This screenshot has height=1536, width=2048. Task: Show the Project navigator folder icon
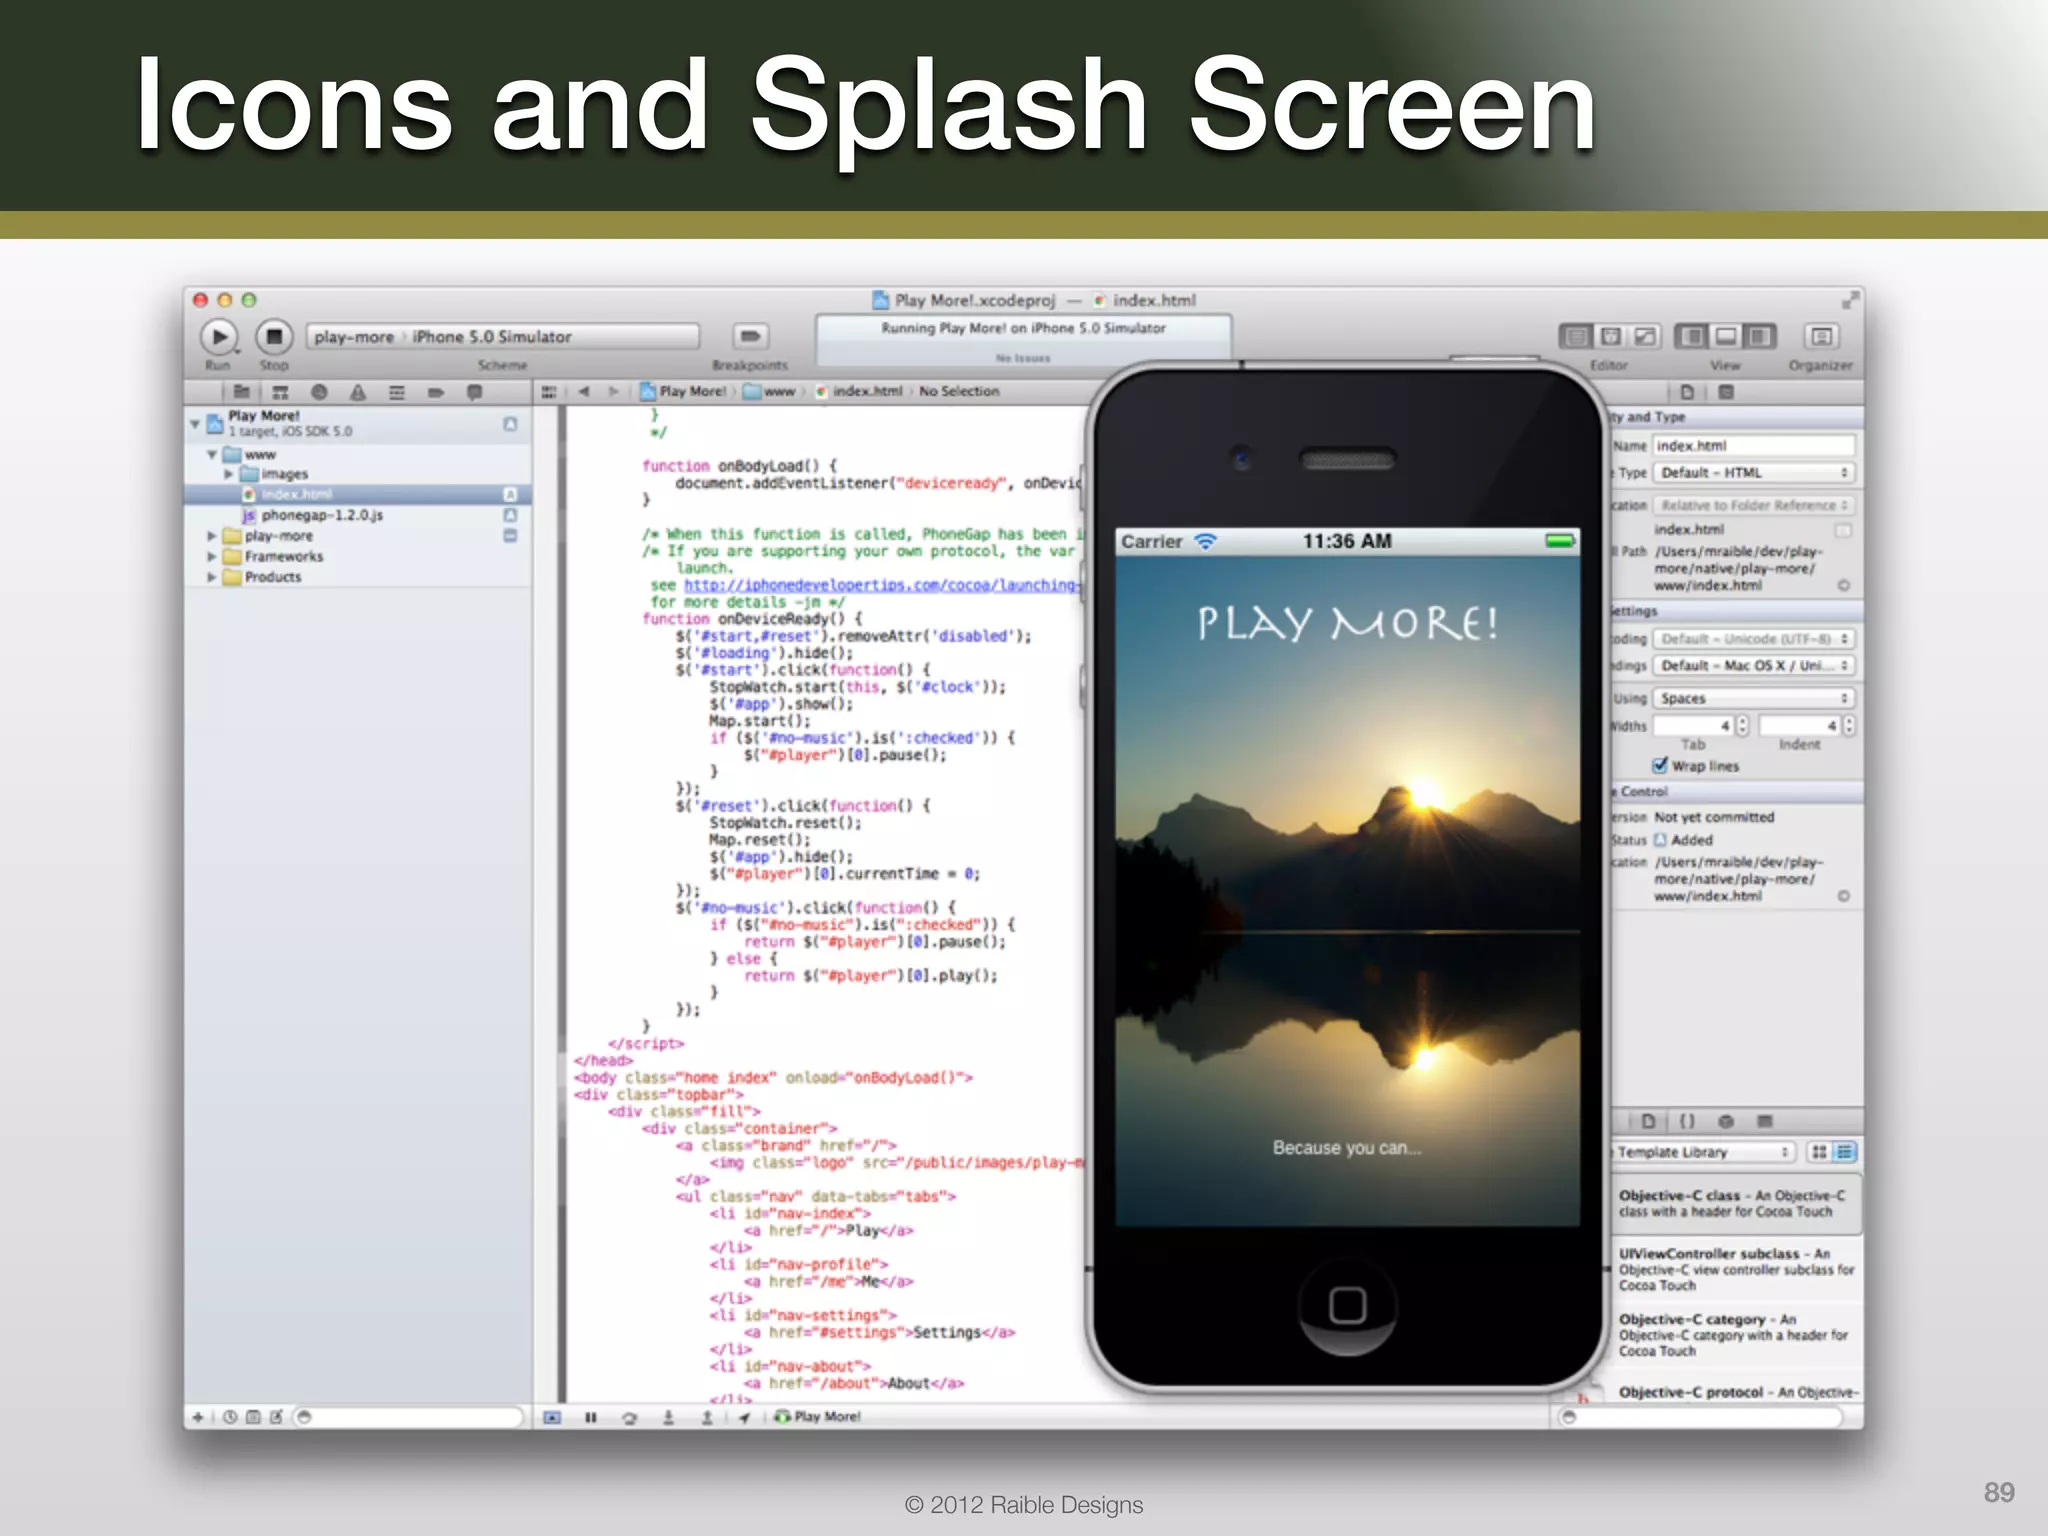(x=241, y=392)
